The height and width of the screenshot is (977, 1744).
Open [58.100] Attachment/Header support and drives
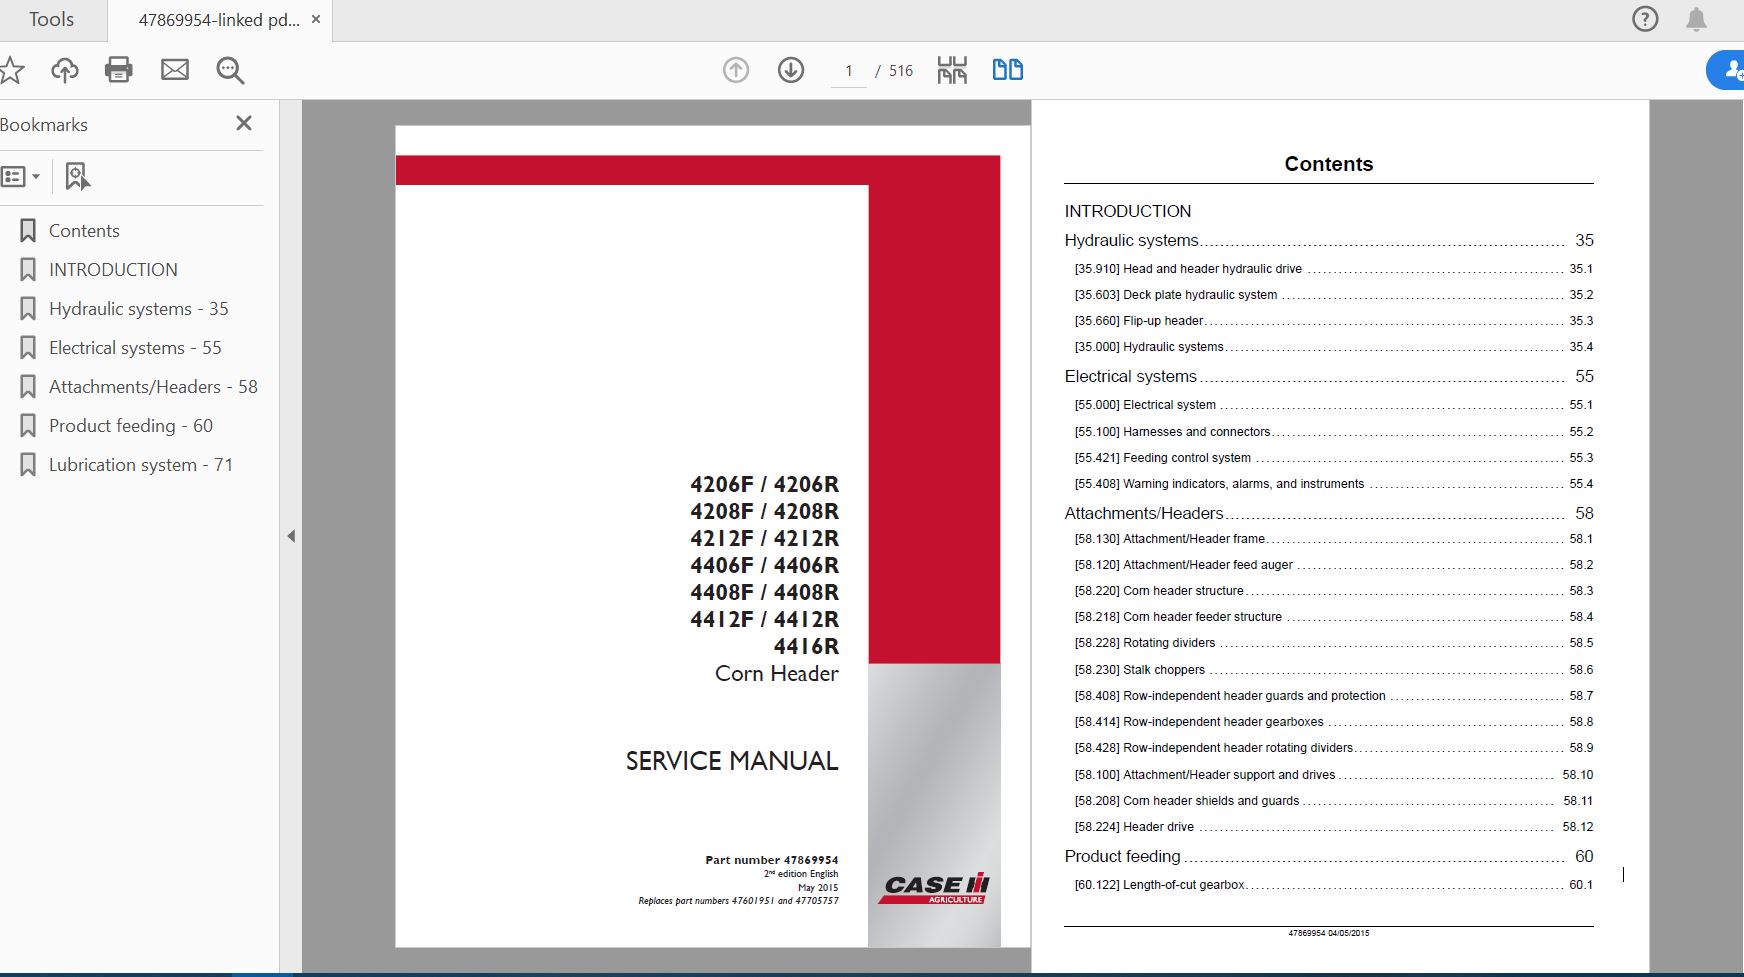click(1334, 775)
